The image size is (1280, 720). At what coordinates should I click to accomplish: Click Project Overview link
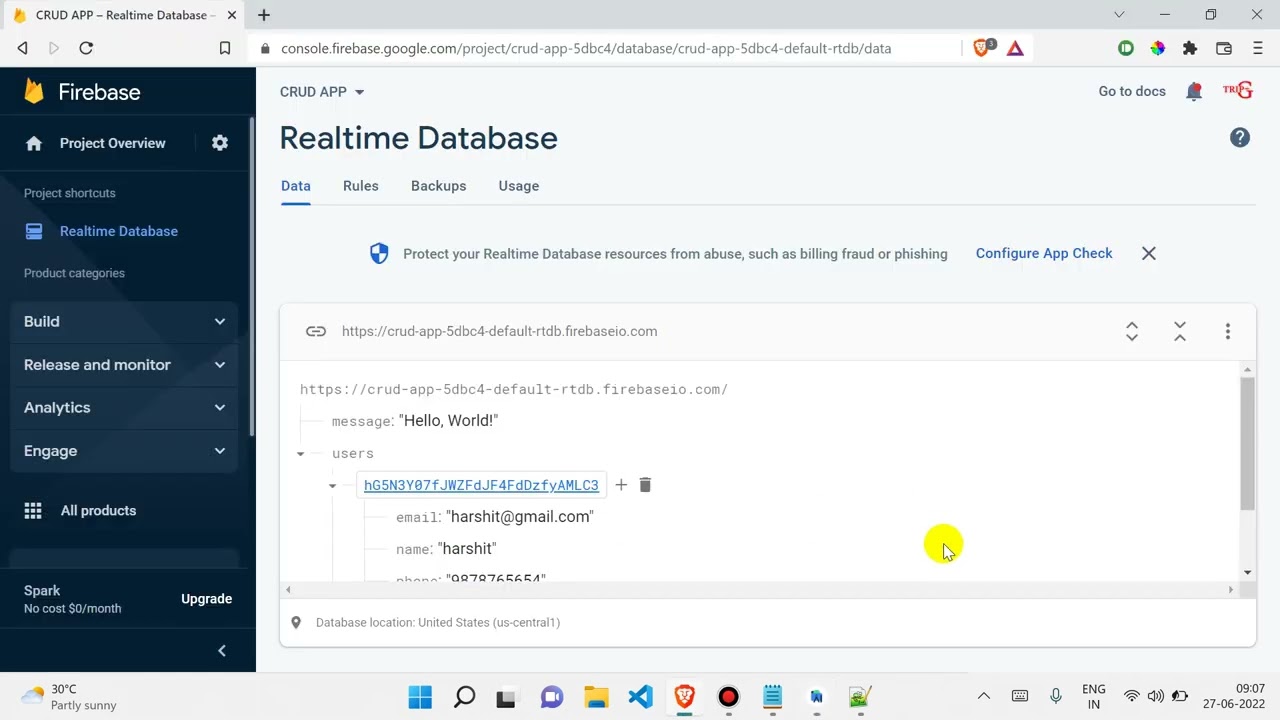point(113,143)
